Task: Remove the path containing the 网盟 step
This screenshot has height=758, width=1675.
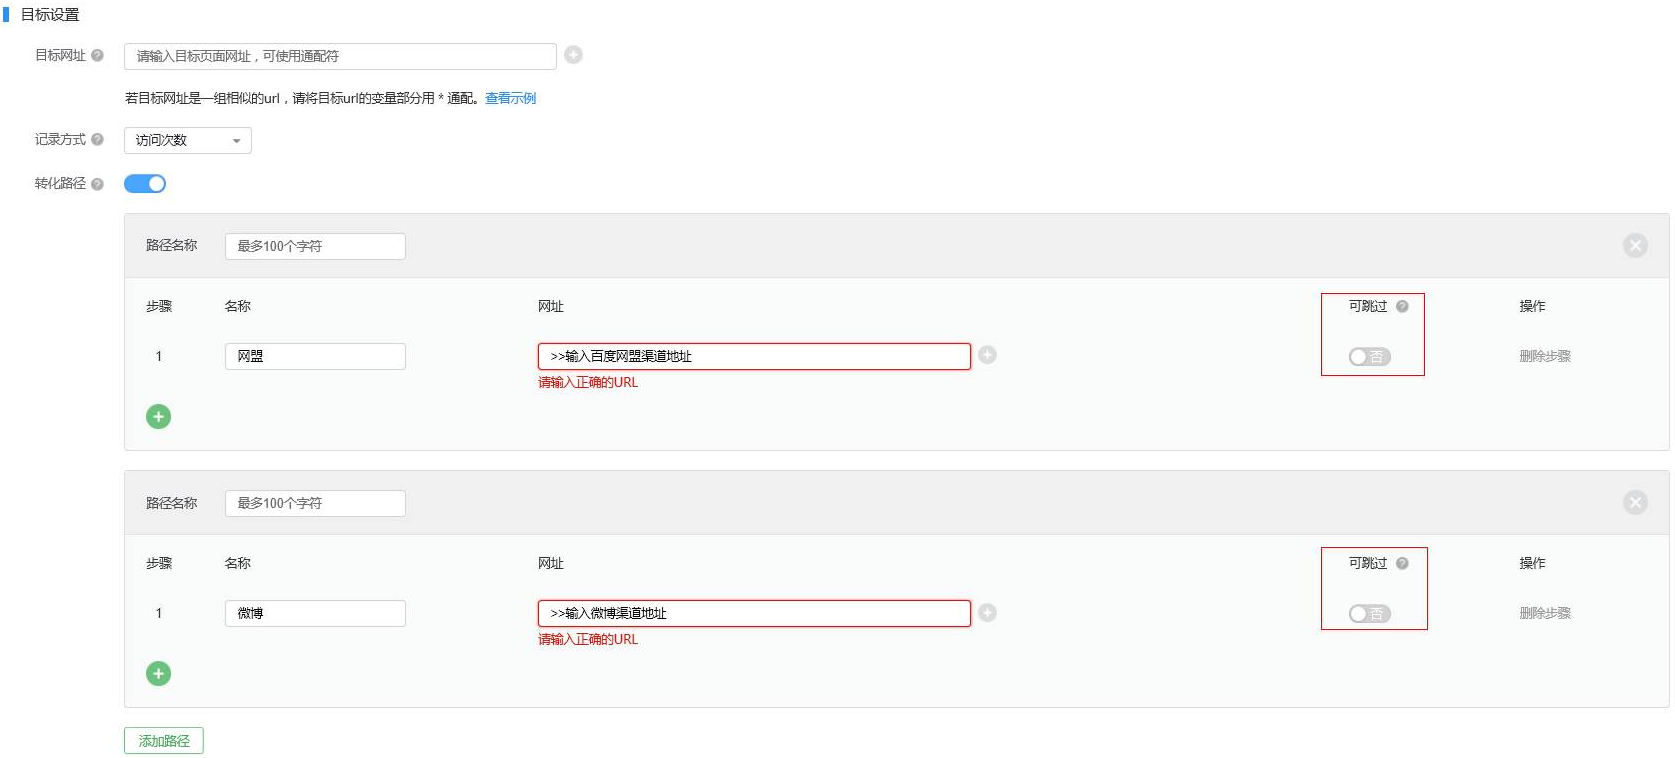Action: [x=1635, y=246]
